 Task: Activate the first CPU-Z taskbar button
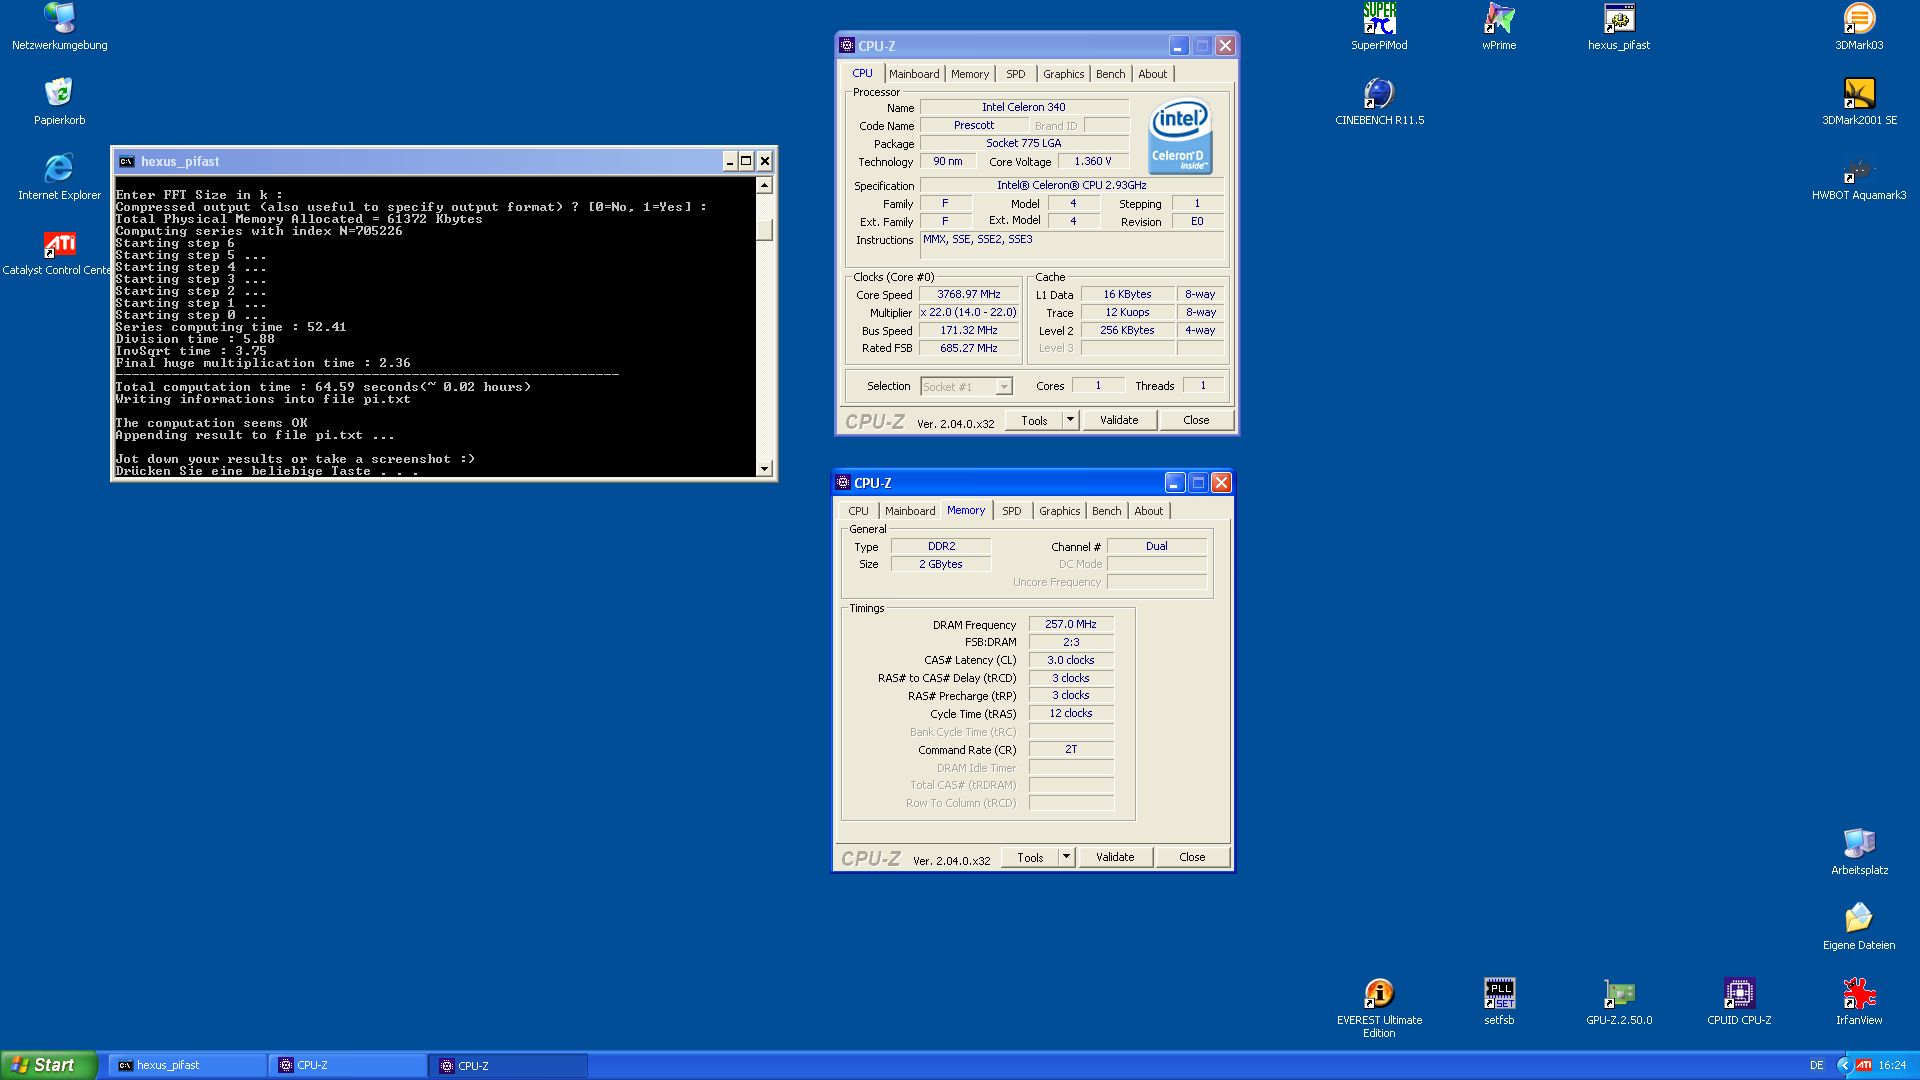click(x=348, y=1065)
